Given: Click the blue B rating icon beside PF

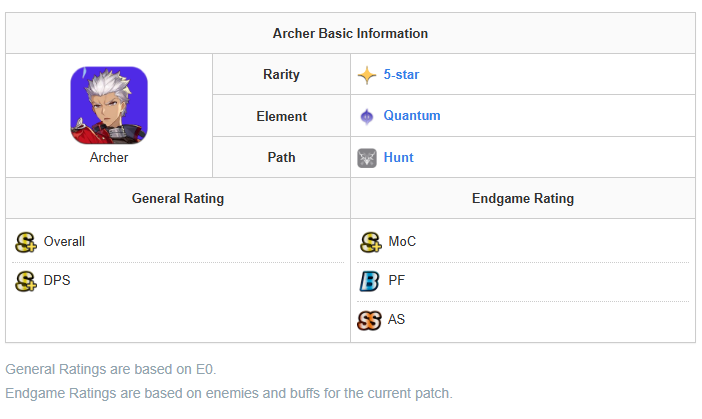Looking at the screenshot, I should [369, 282].
